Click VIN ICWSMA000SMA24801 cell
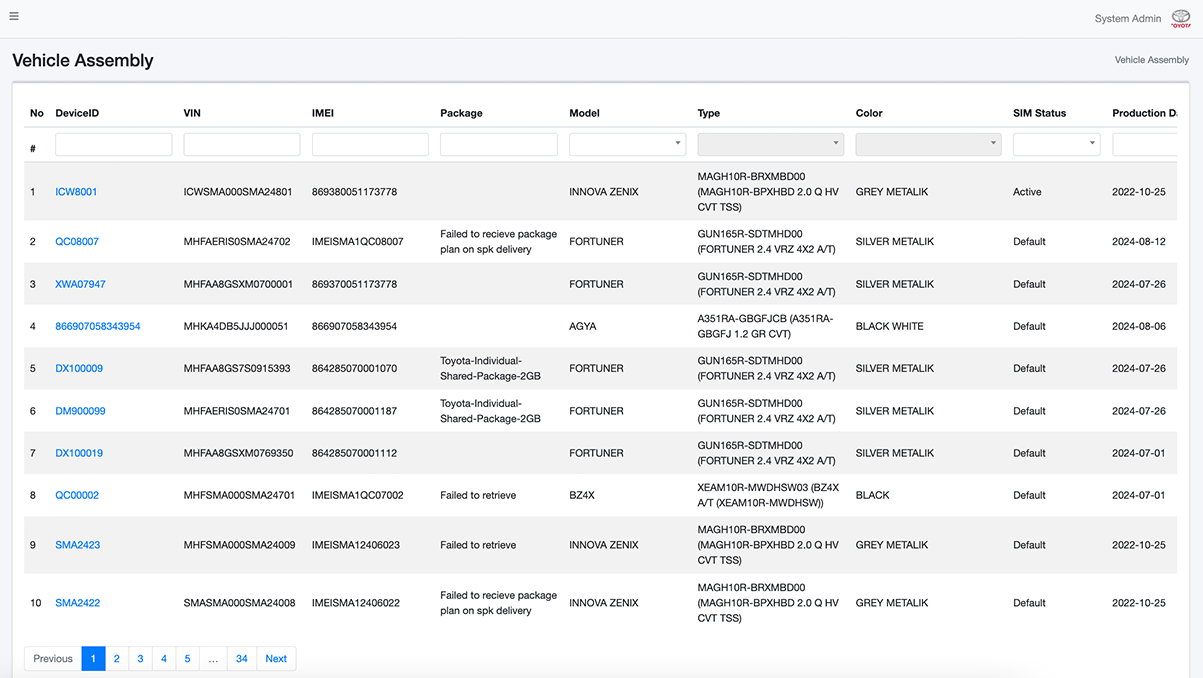This screenshot has width=1203, height=678. [x=238, y=192]
